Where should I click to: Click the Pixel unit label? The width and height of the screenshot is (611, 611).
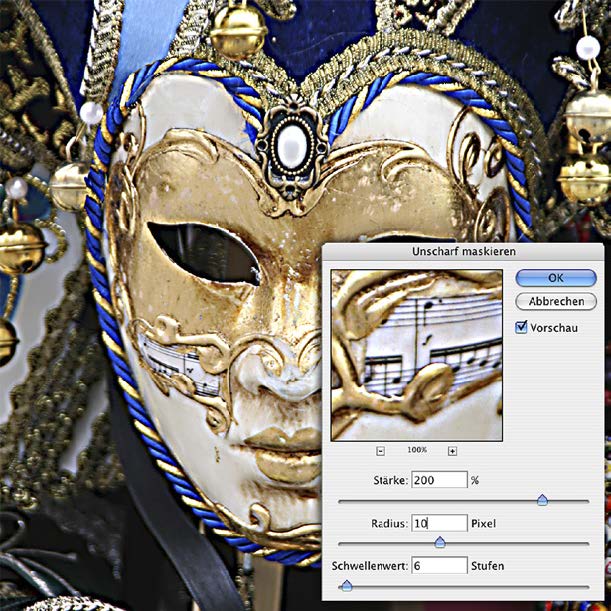[483, 523]
